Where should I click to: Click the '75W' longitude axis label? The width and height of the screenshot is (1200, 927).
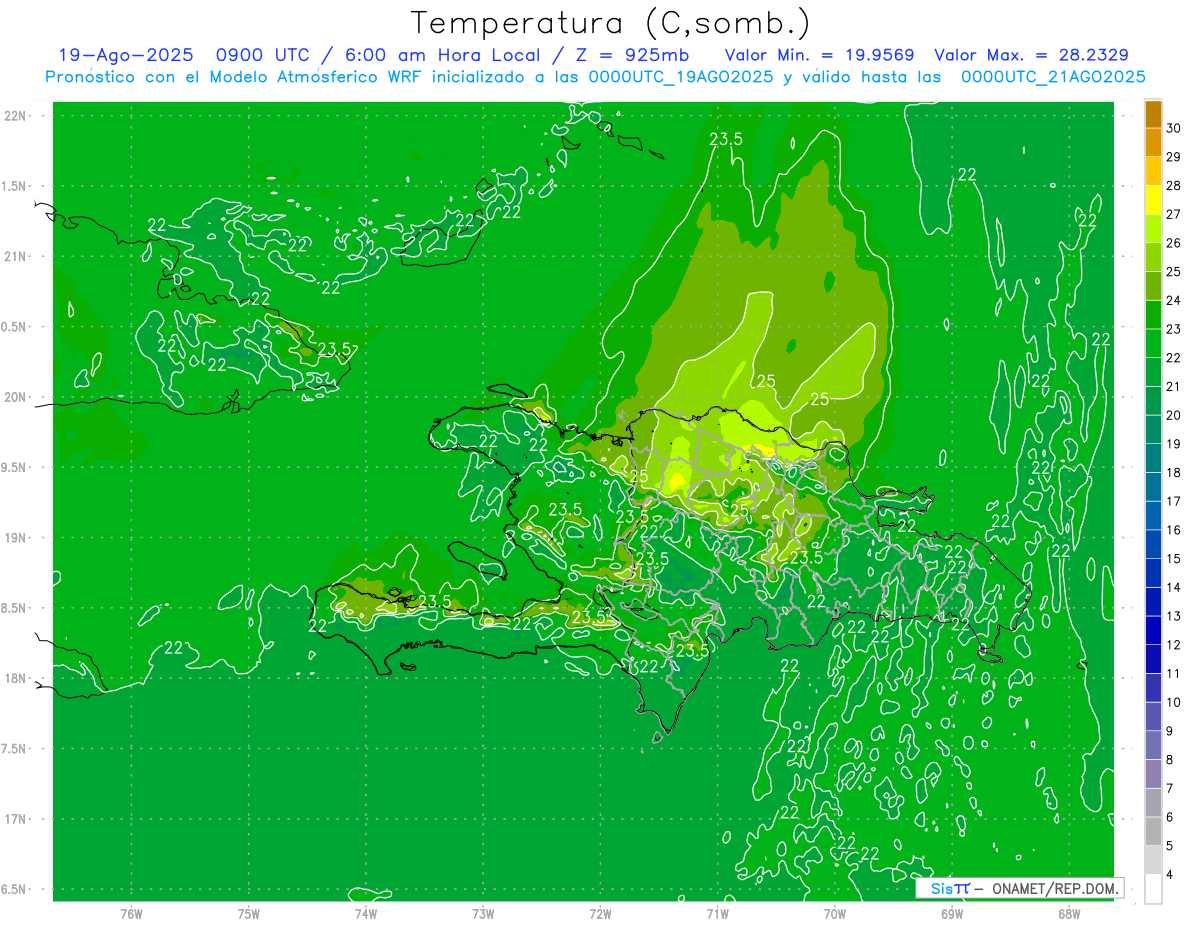pos(249,913)
